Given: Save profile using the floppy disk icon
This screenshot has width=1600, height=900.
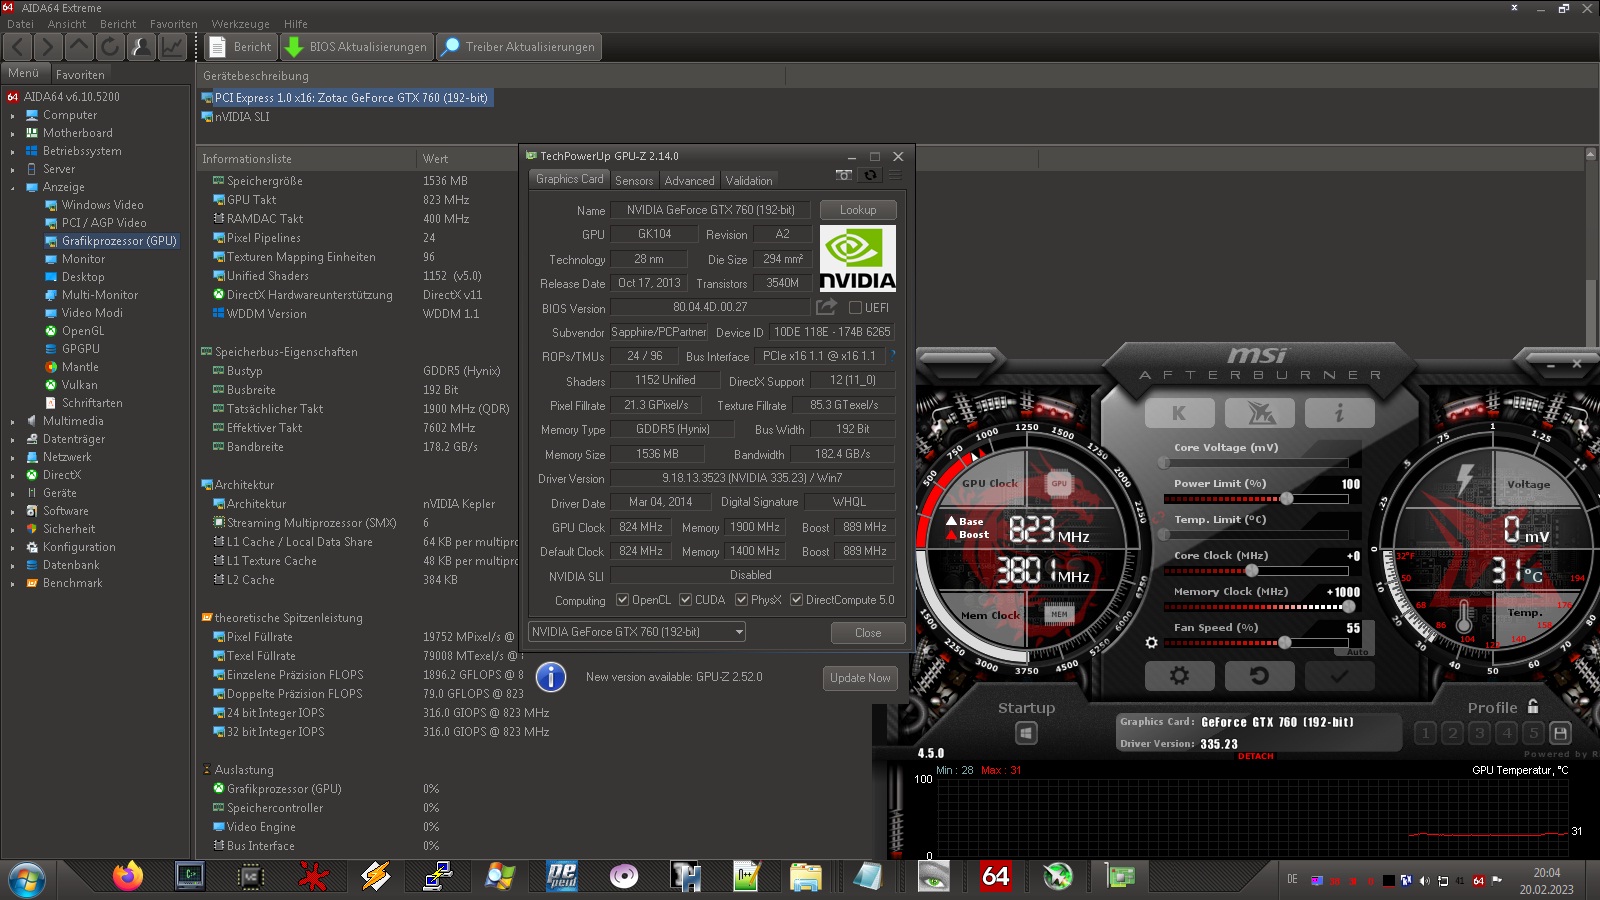Looking at the screenshot, I should click(1560, 733).
